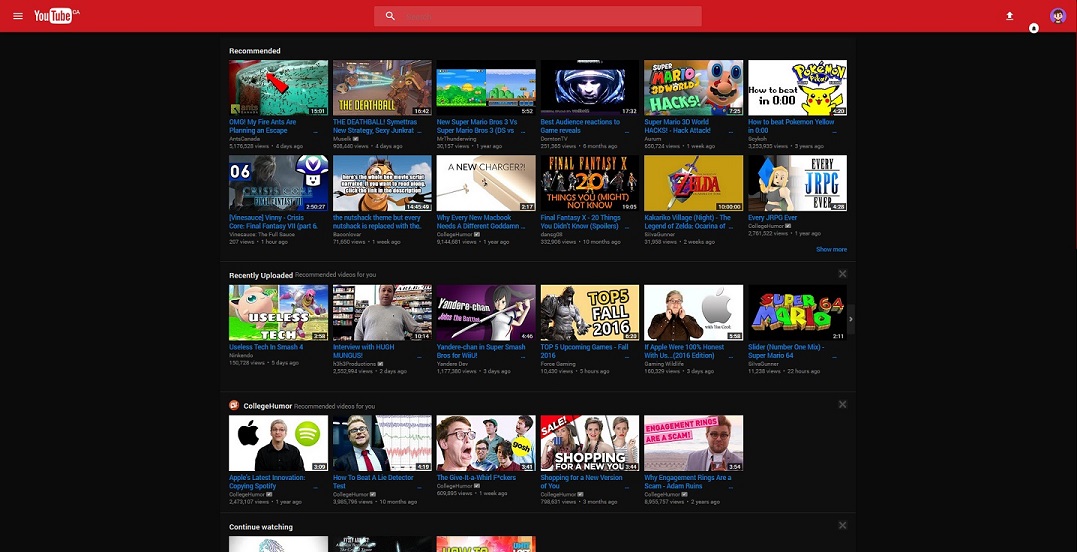Visit Baconlovar channel name
1077x552 pixels.
[x=347, y=234]
